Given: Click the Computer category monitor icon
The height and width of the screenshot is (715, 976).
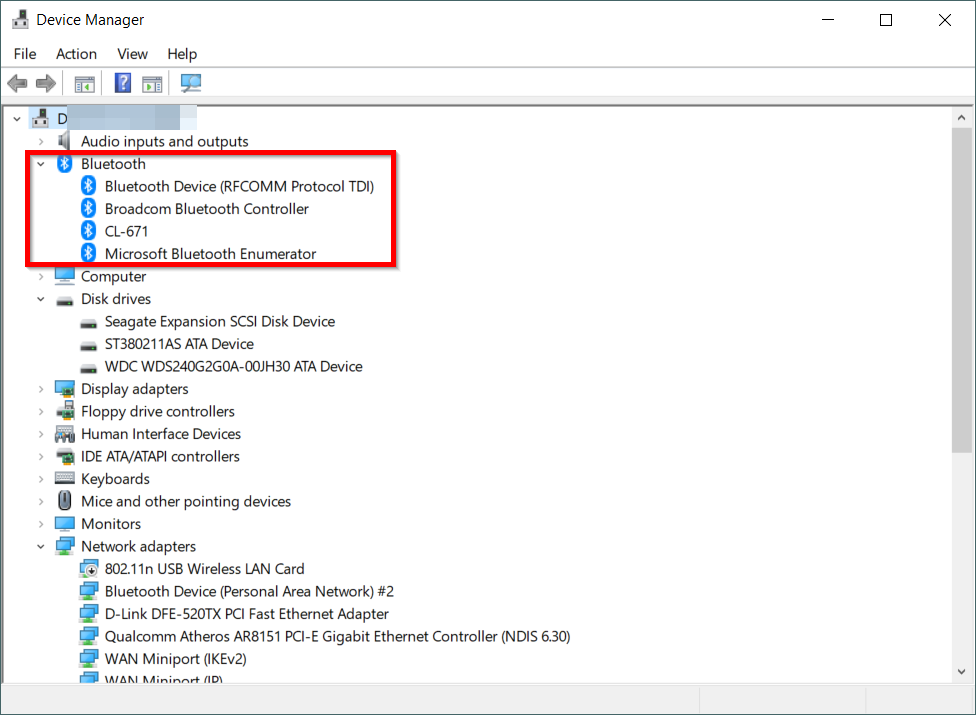Looking at the screenshot, I should pyautogui.click(x=65, y=276).
